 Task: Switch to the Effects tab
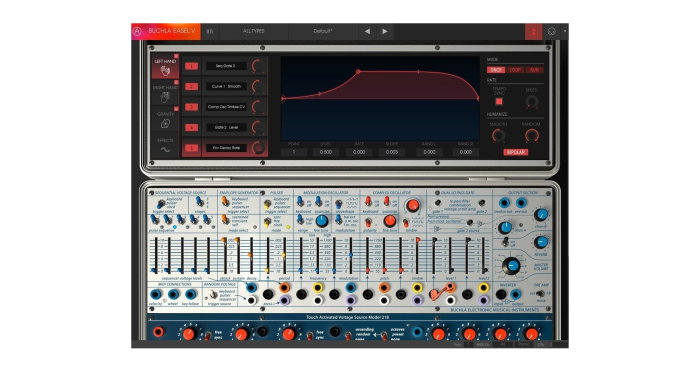pyautogui.click(x=165, y=146)
